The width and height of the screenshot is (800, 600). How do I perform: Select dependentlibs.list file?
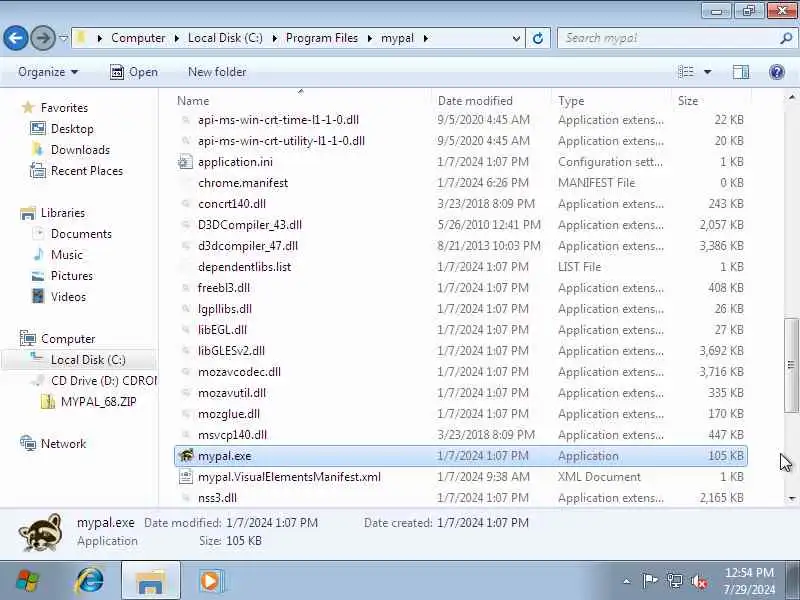[244, 266]
